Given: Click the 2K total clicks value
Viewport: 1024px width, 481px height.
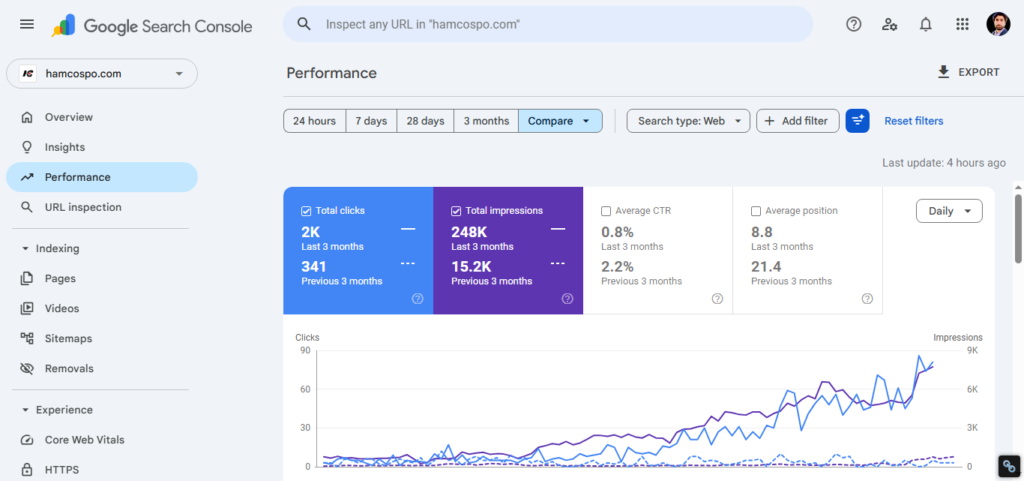Looking at the screenshot, I should tap(310, 232).
